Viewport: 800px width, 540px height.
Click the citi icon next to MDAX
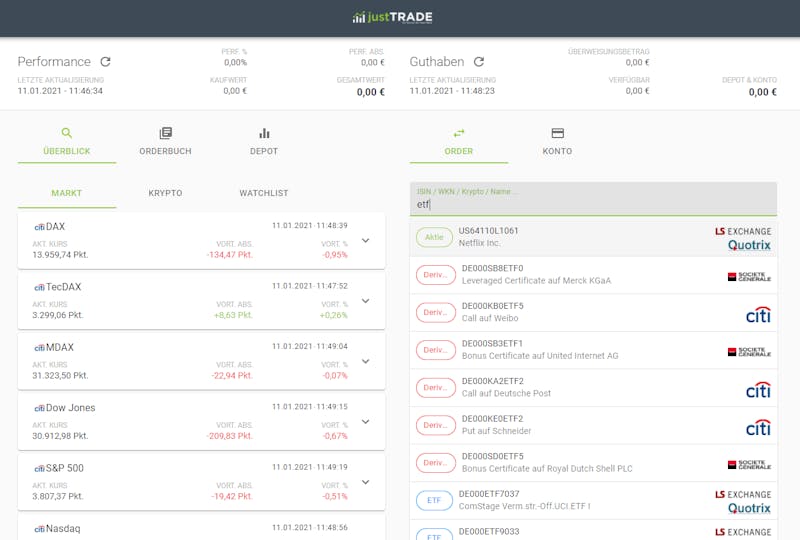(39, 348)
